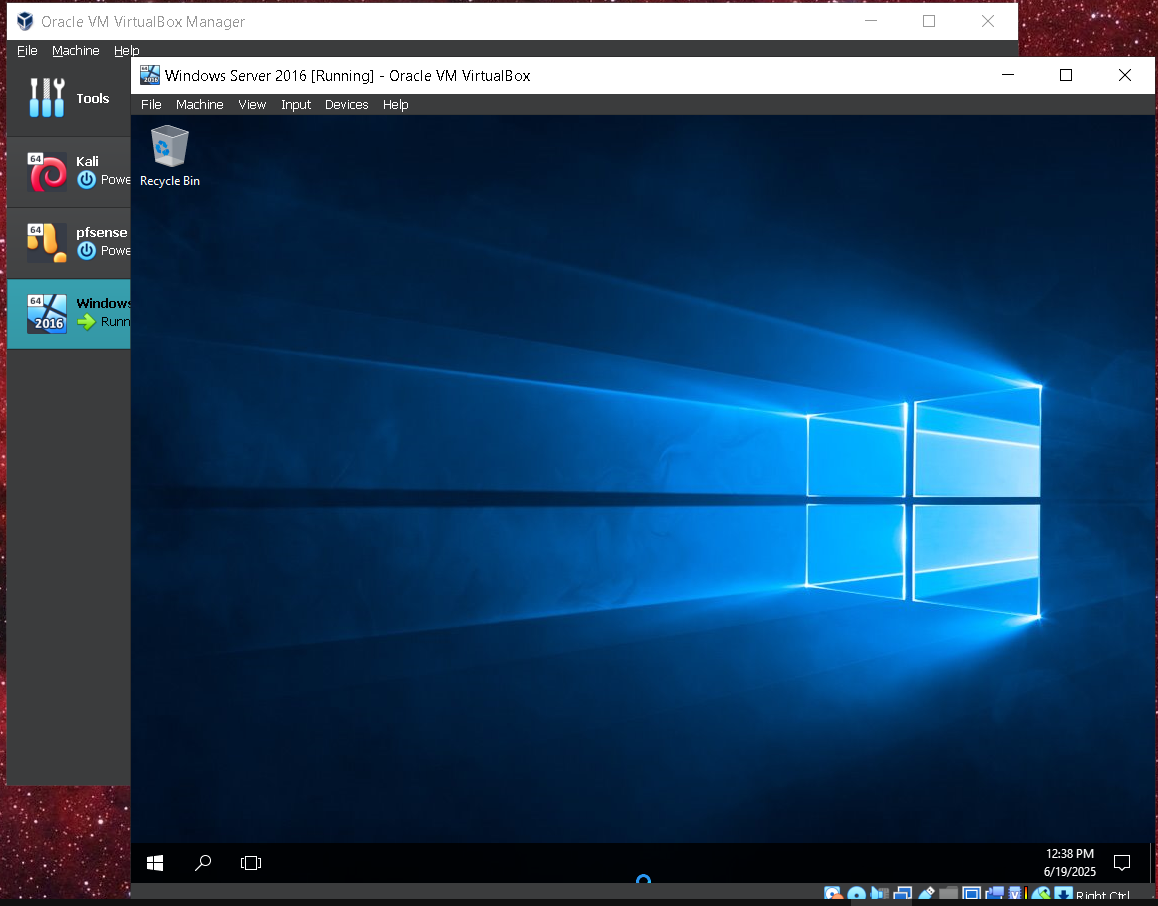Minimize the VirtualBox Manager window

(x=871, y=21)
